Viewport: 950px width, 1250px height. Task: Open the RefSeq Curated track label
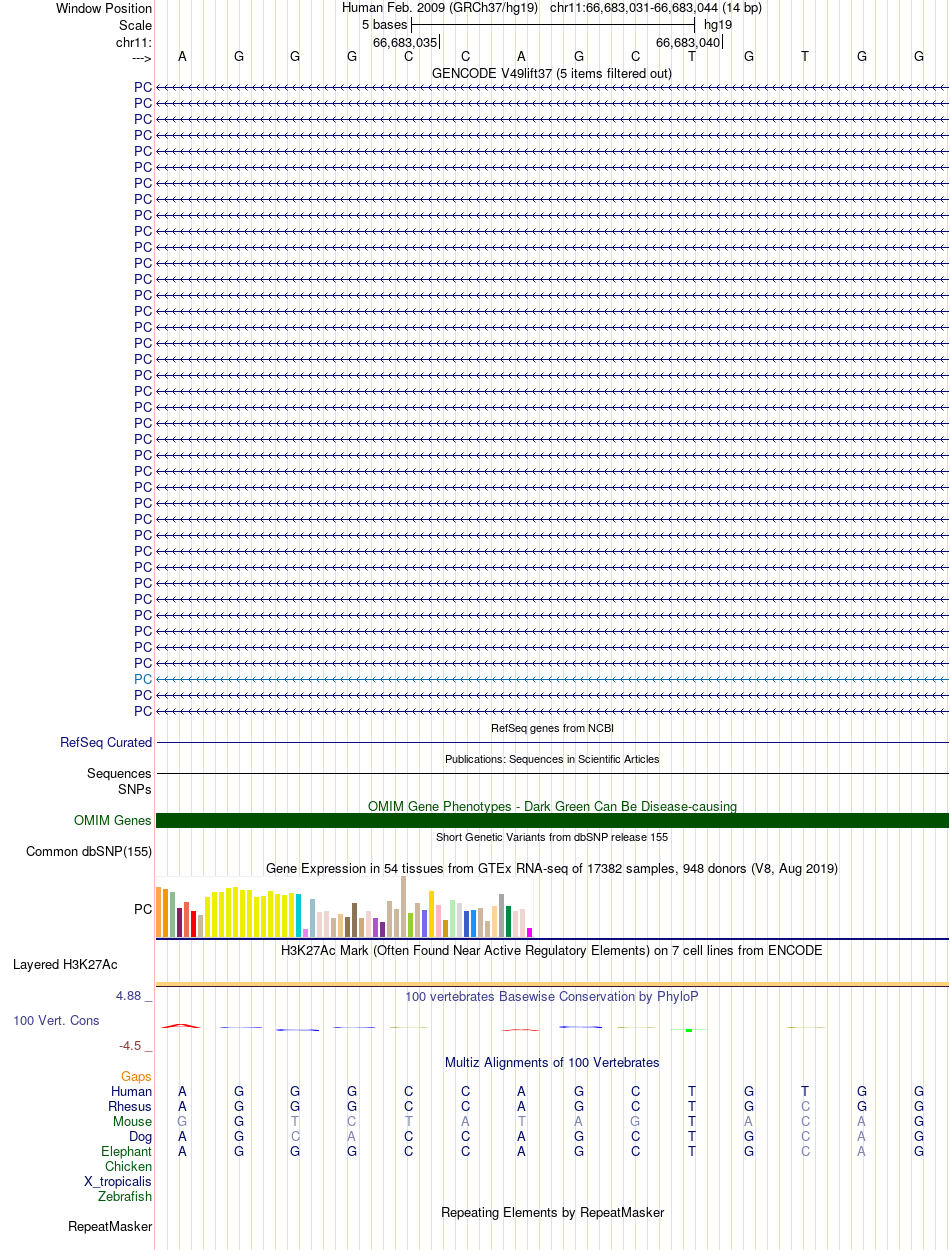pos(106,743)
